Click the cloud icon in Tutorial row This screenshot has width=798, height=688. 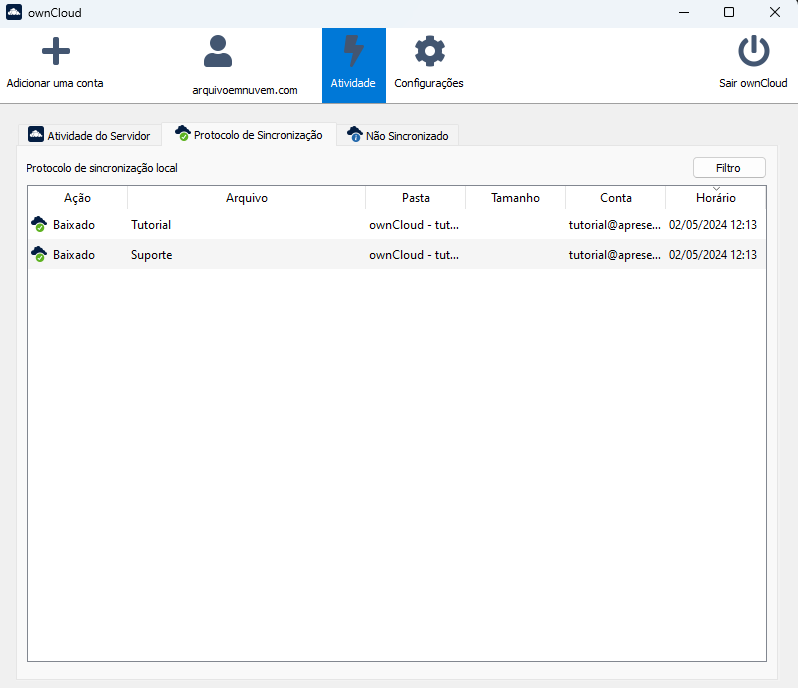pyautogui.click(x=39, y=224)
